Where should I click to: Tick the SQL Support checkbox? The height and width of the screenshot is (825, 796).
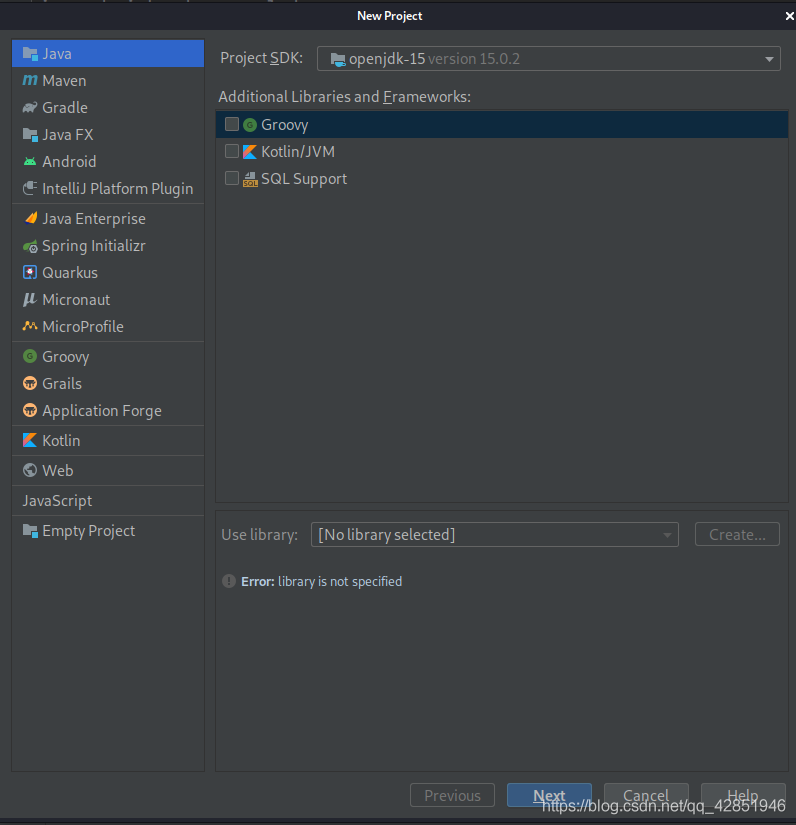pos(232,179)
